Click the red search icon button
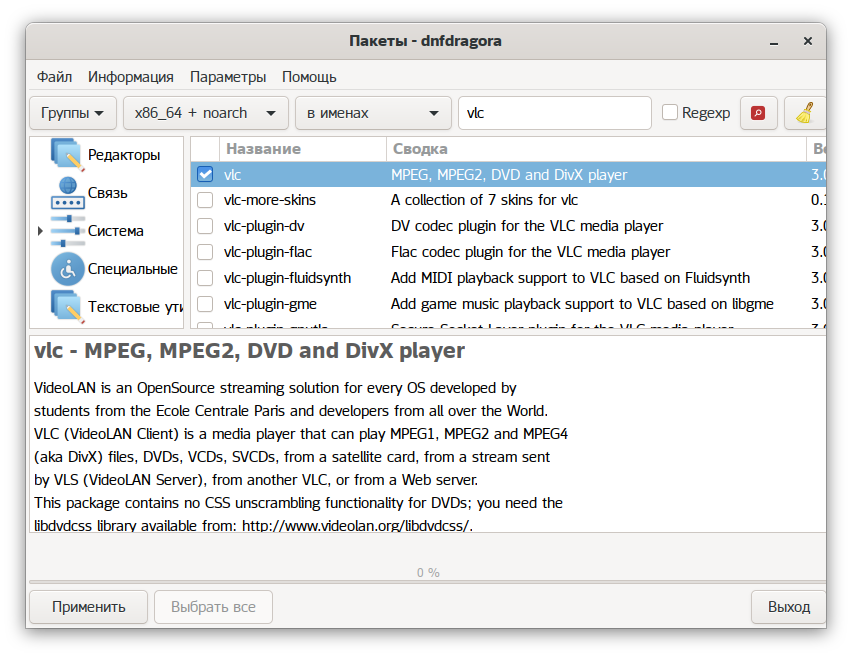This screenshot has height=657, width=852. (758, 113)
